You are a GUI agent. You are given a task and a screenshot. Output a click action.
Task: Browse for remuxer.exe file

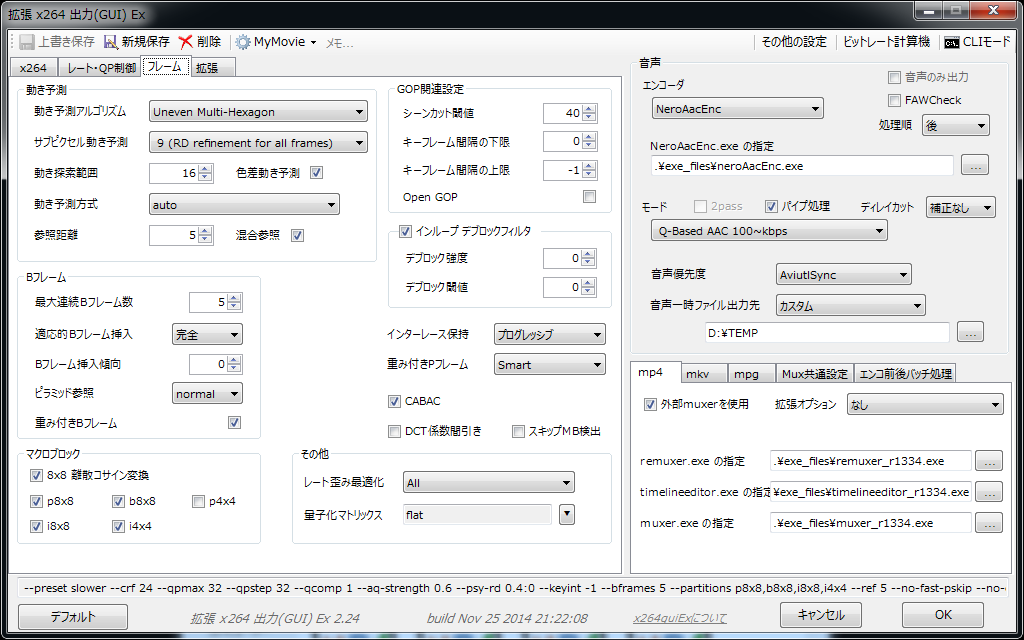(989, 461)
